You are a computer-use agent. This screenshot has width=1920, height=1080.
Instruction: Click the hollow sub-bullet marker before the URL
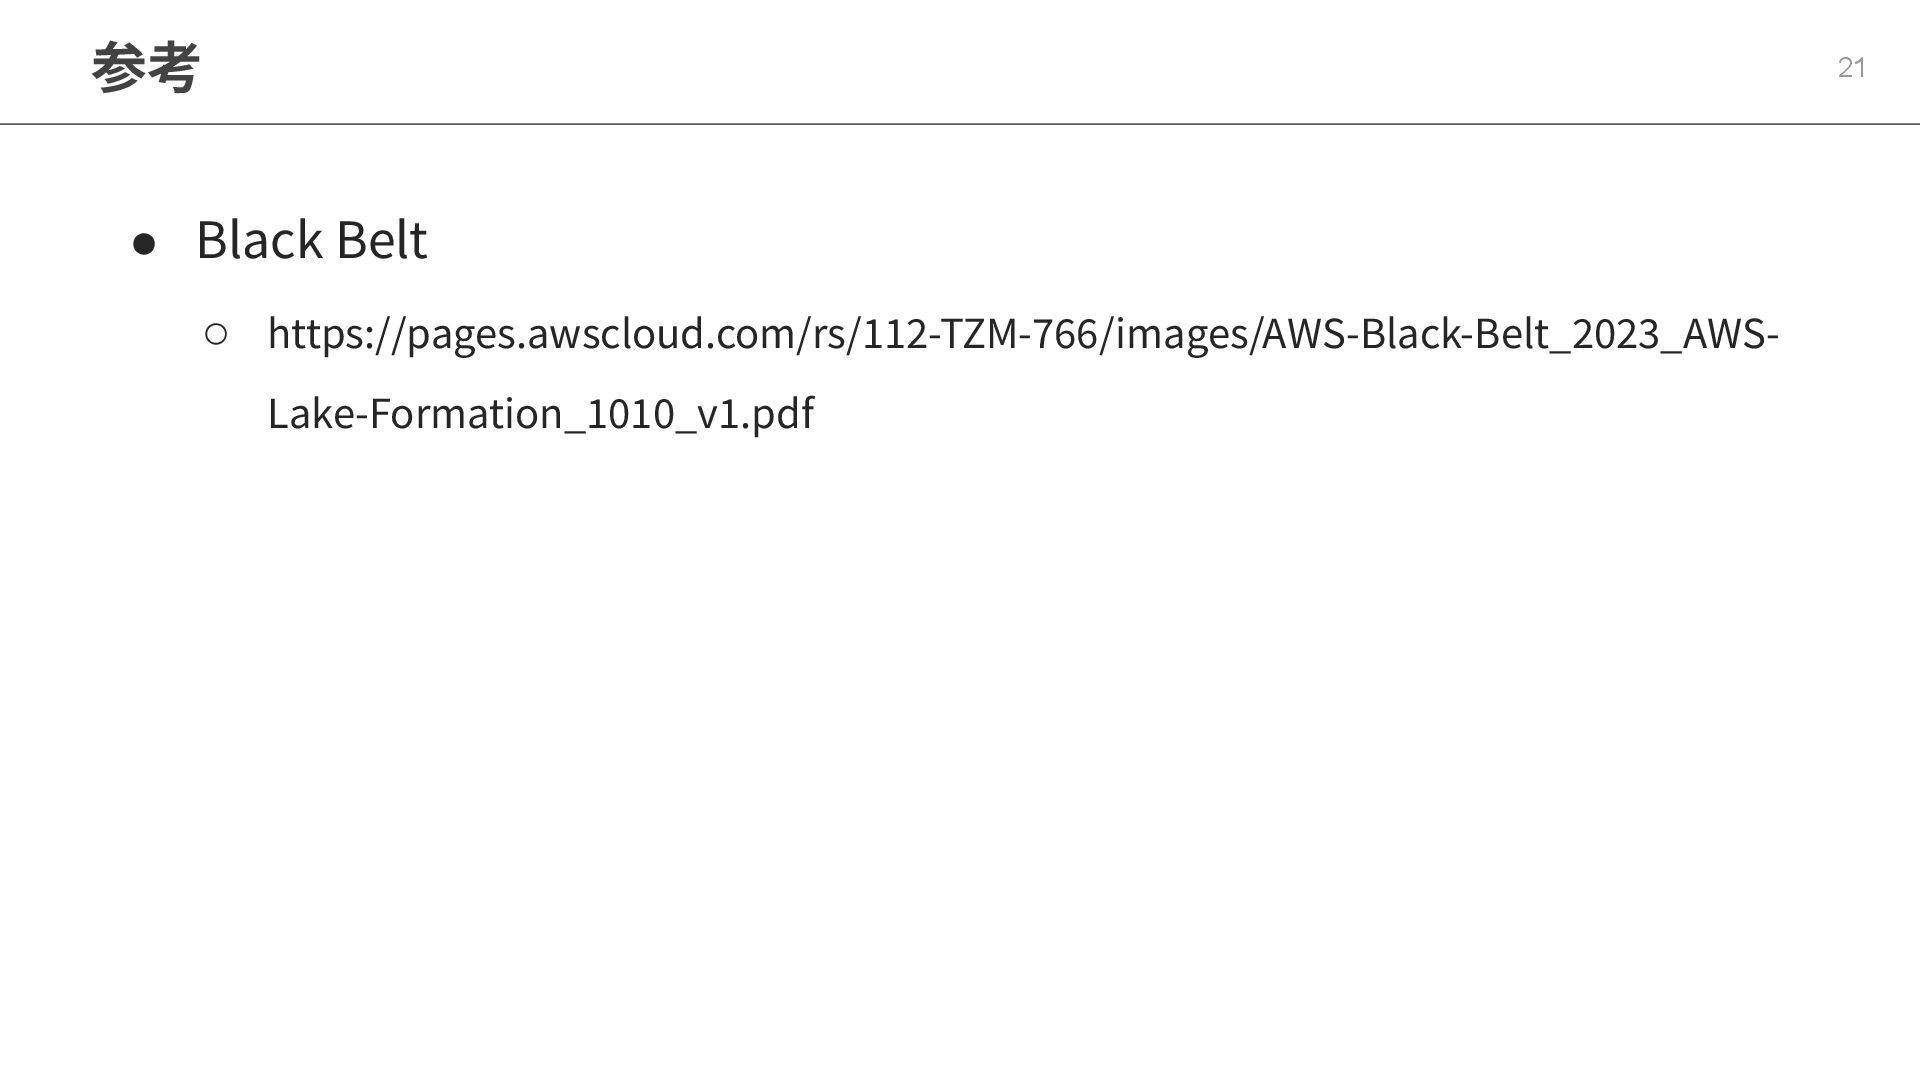click(216, 334)
